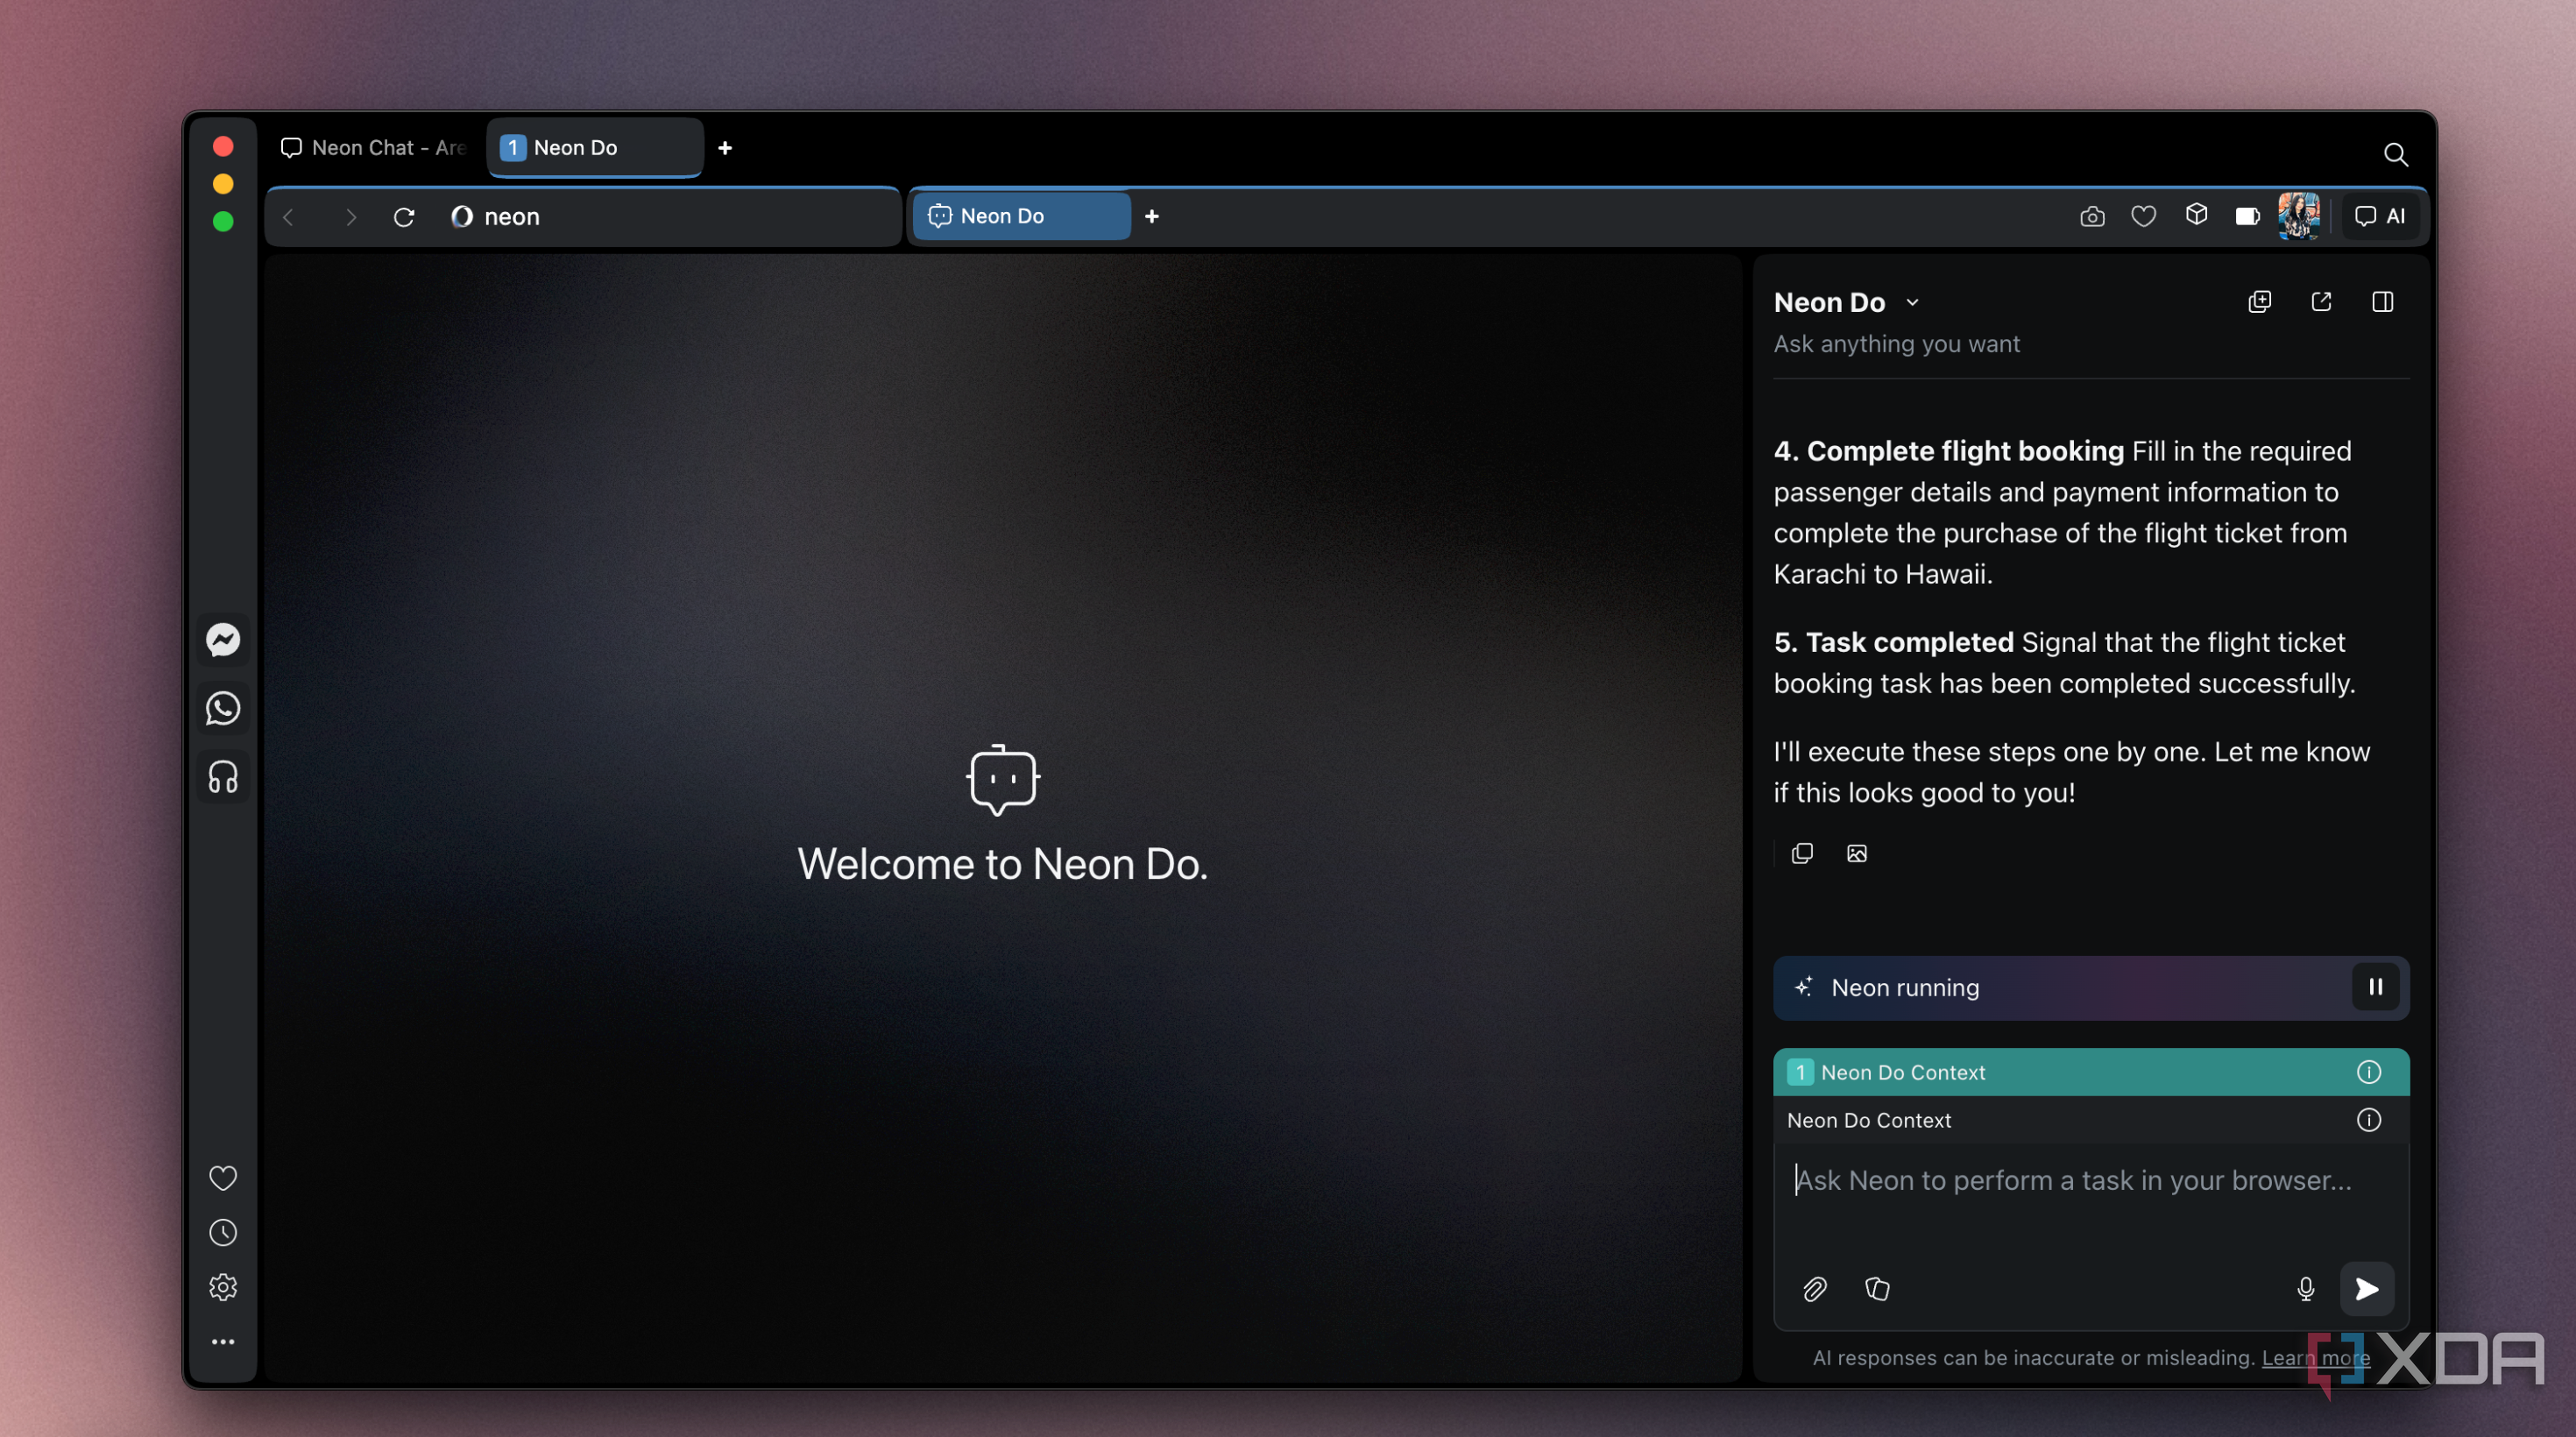This screenshot has width=2576, height=1437.
Task: Toggle the side panel layout icon
Action: 2382,302
